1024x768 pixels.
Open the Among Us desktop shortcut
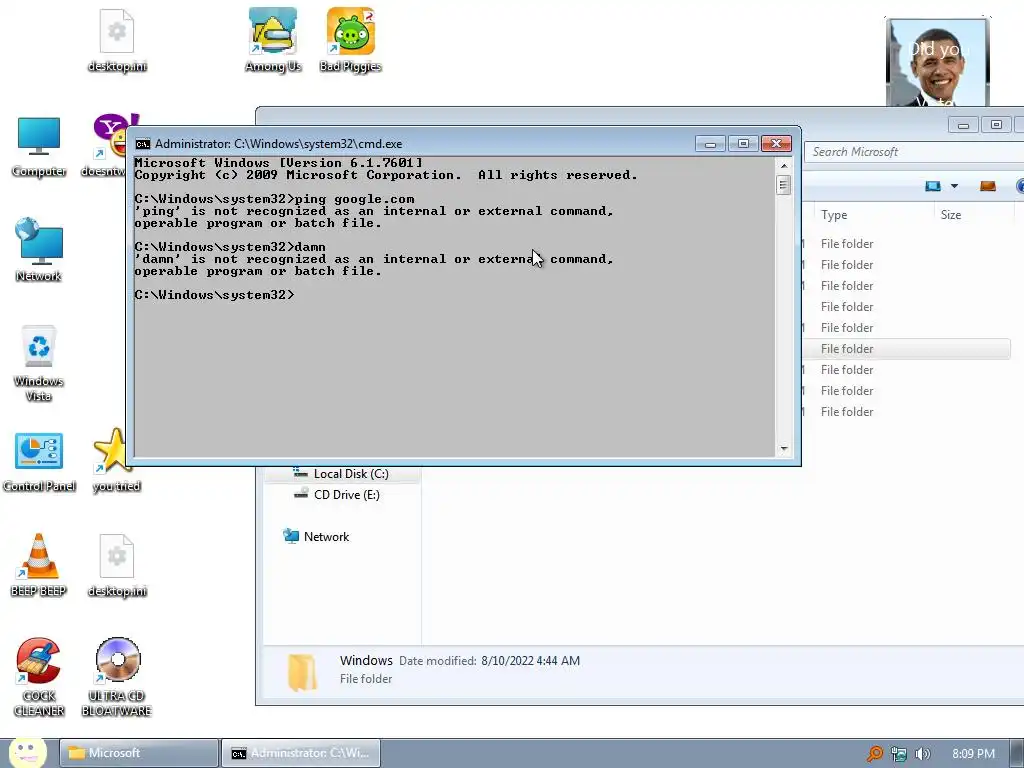[x=273, y=39]
